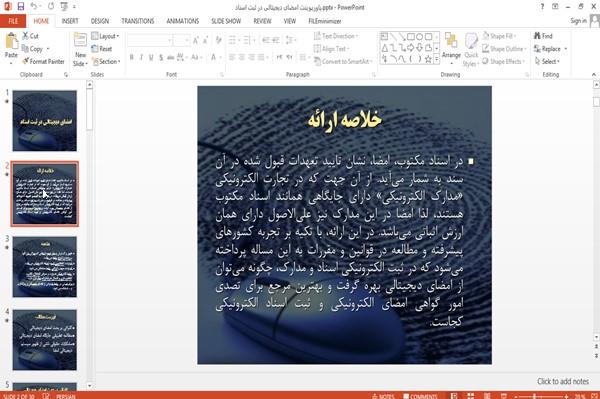Click the Cut scissors icon
Screen dimensions: 600x399
pos(25,36)
